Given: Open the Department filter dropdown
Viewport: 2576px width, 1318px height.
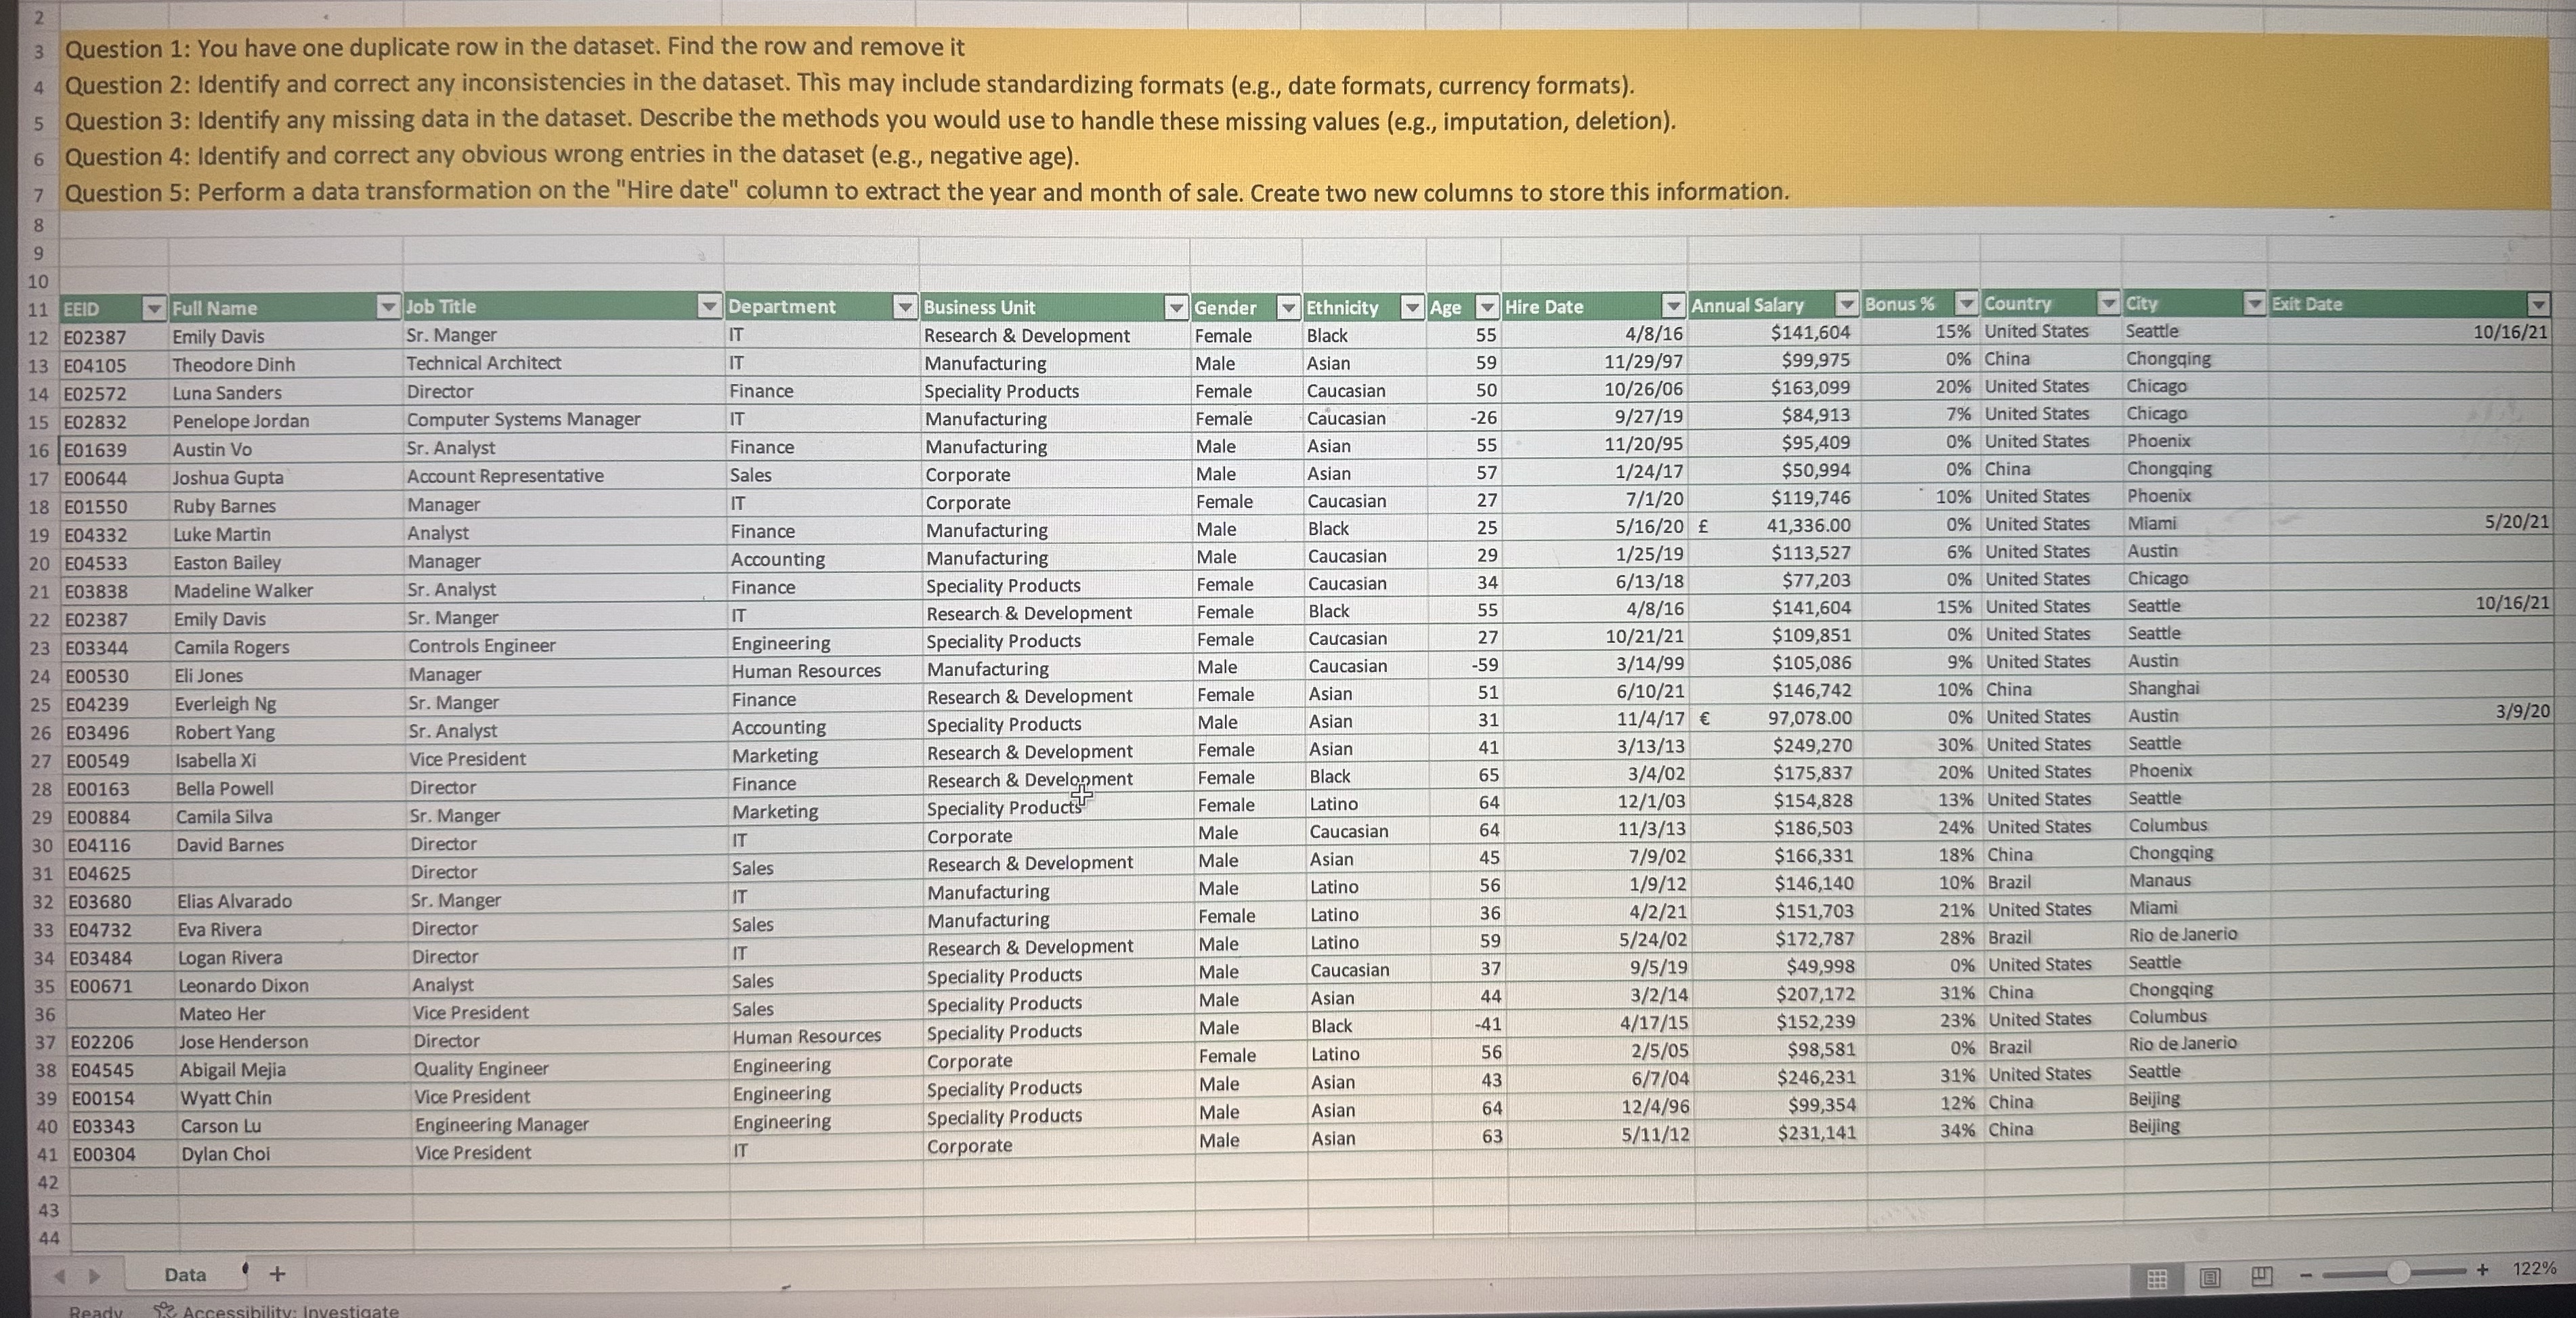Looking at the screenshot, I should [905, 307].
